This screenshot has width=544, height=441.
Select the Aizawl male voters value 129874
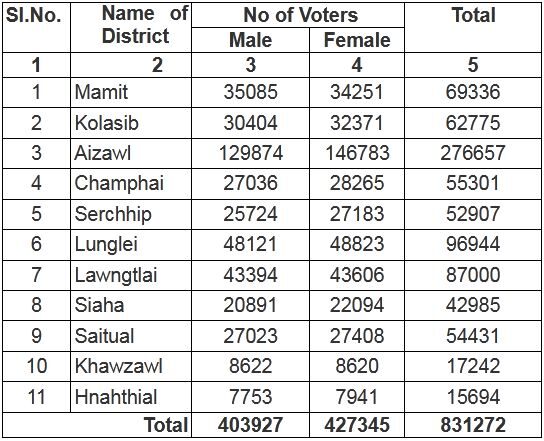250,153
